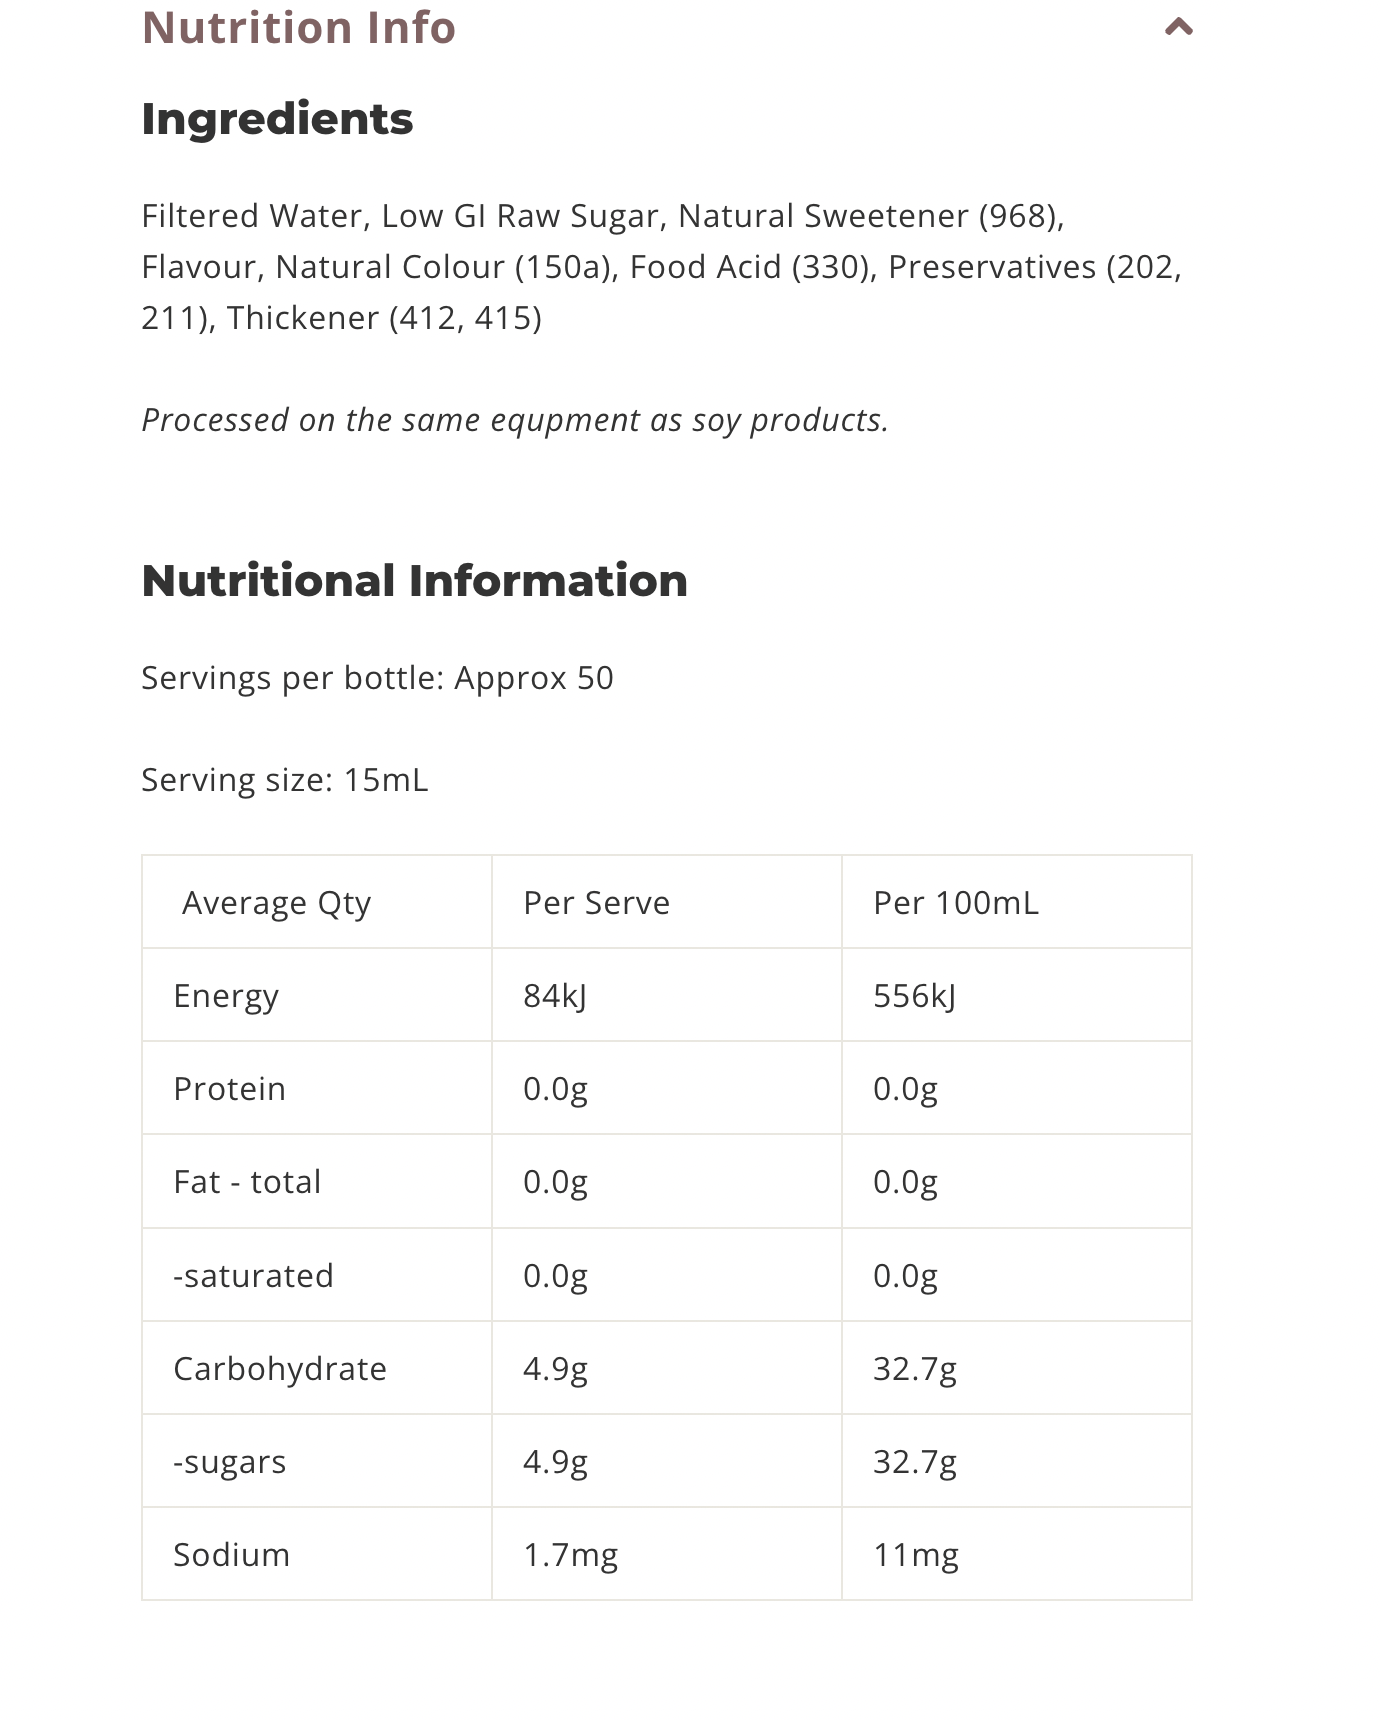Select the Fat - total row label
Viewport: 1380px width, 1720px height.
pyautogui.click(x=247, y=1182)
